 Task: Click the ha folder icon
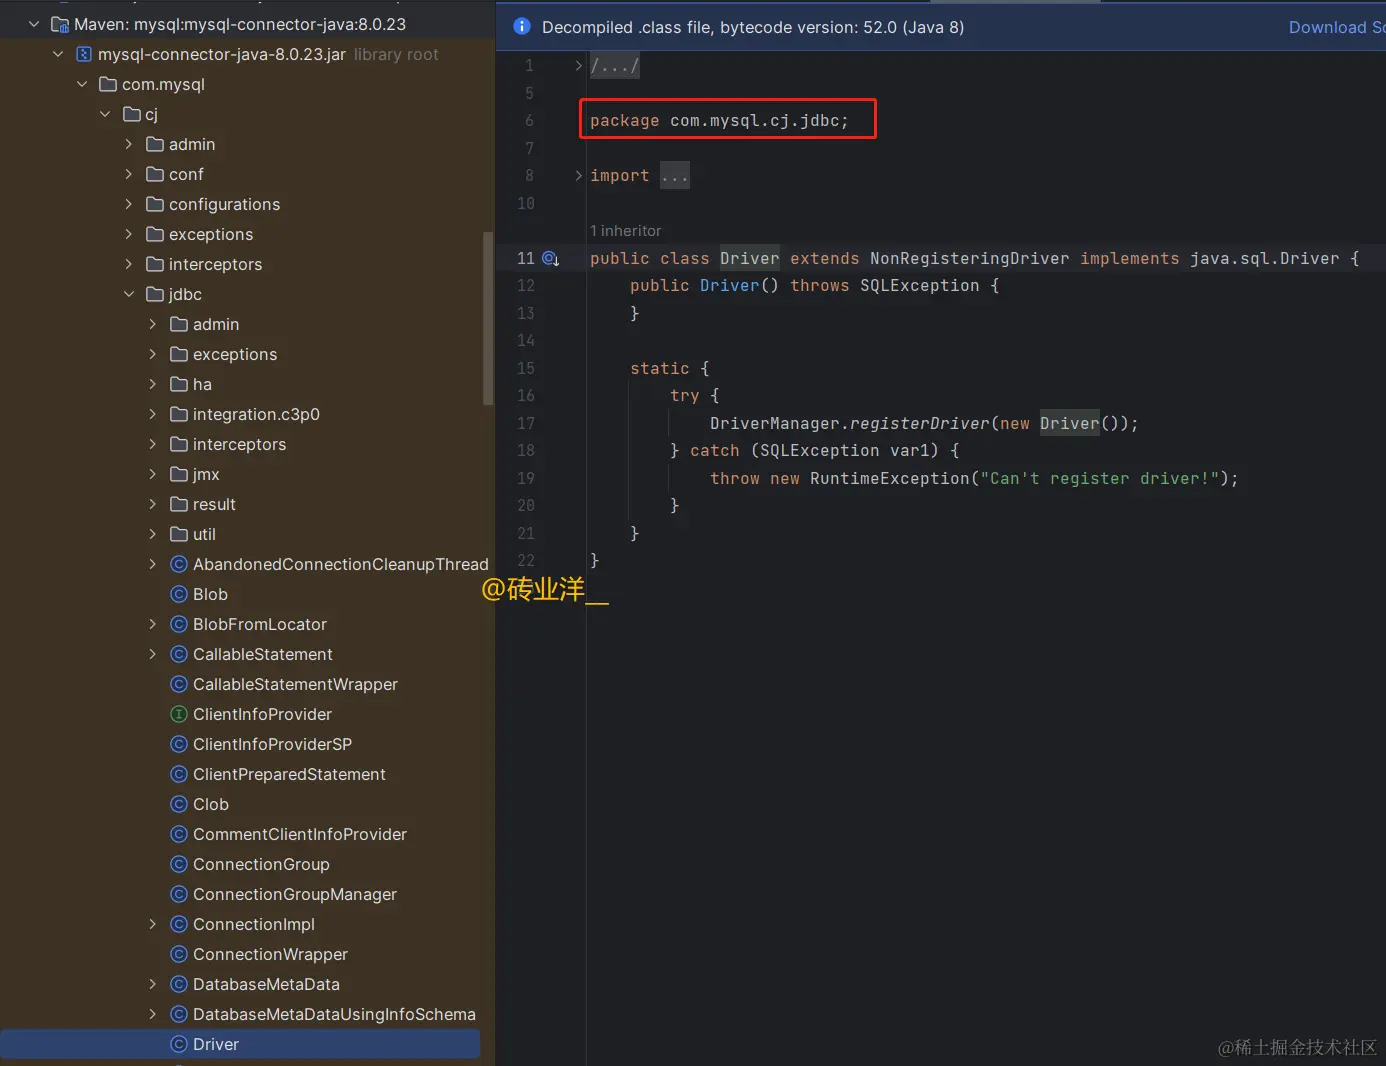click(x=179, y=384)
